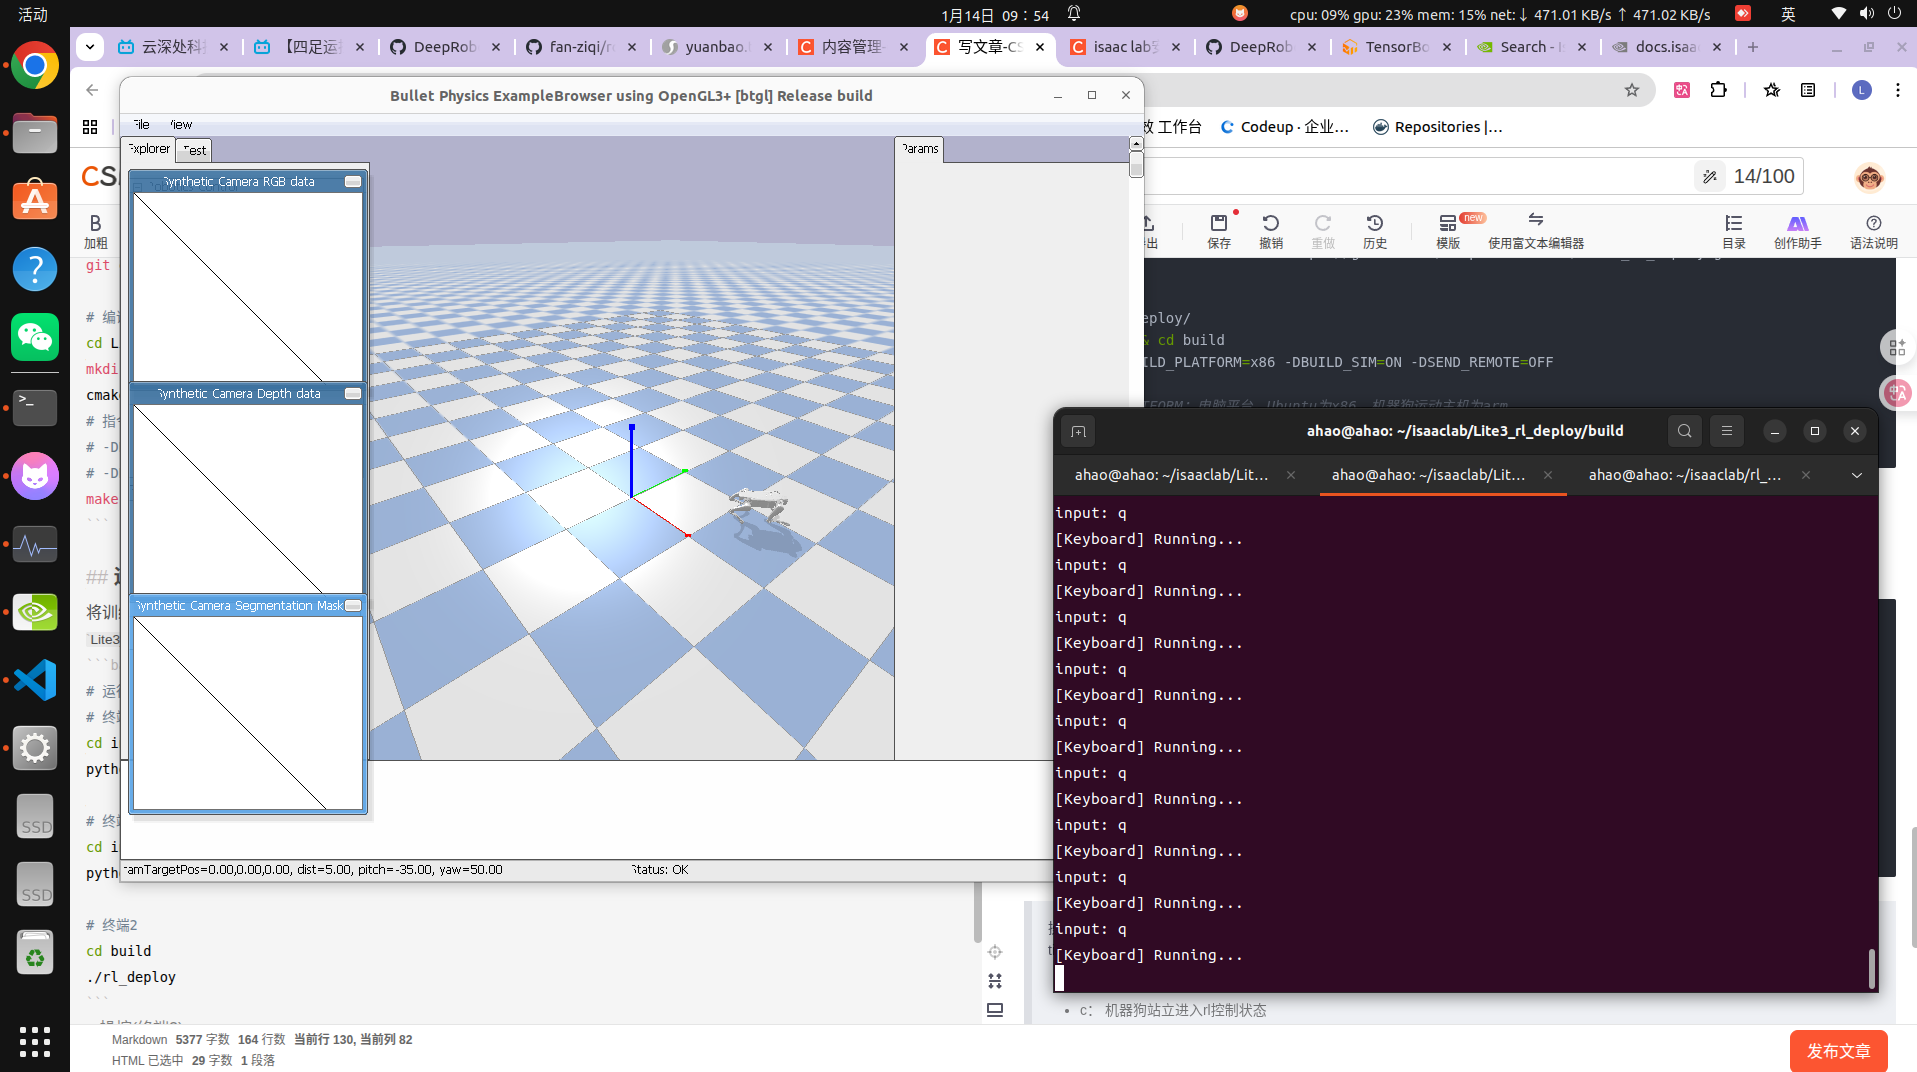Click Chrome back navigation arrow
The image size is (1917, 1072).
point(92,90)
